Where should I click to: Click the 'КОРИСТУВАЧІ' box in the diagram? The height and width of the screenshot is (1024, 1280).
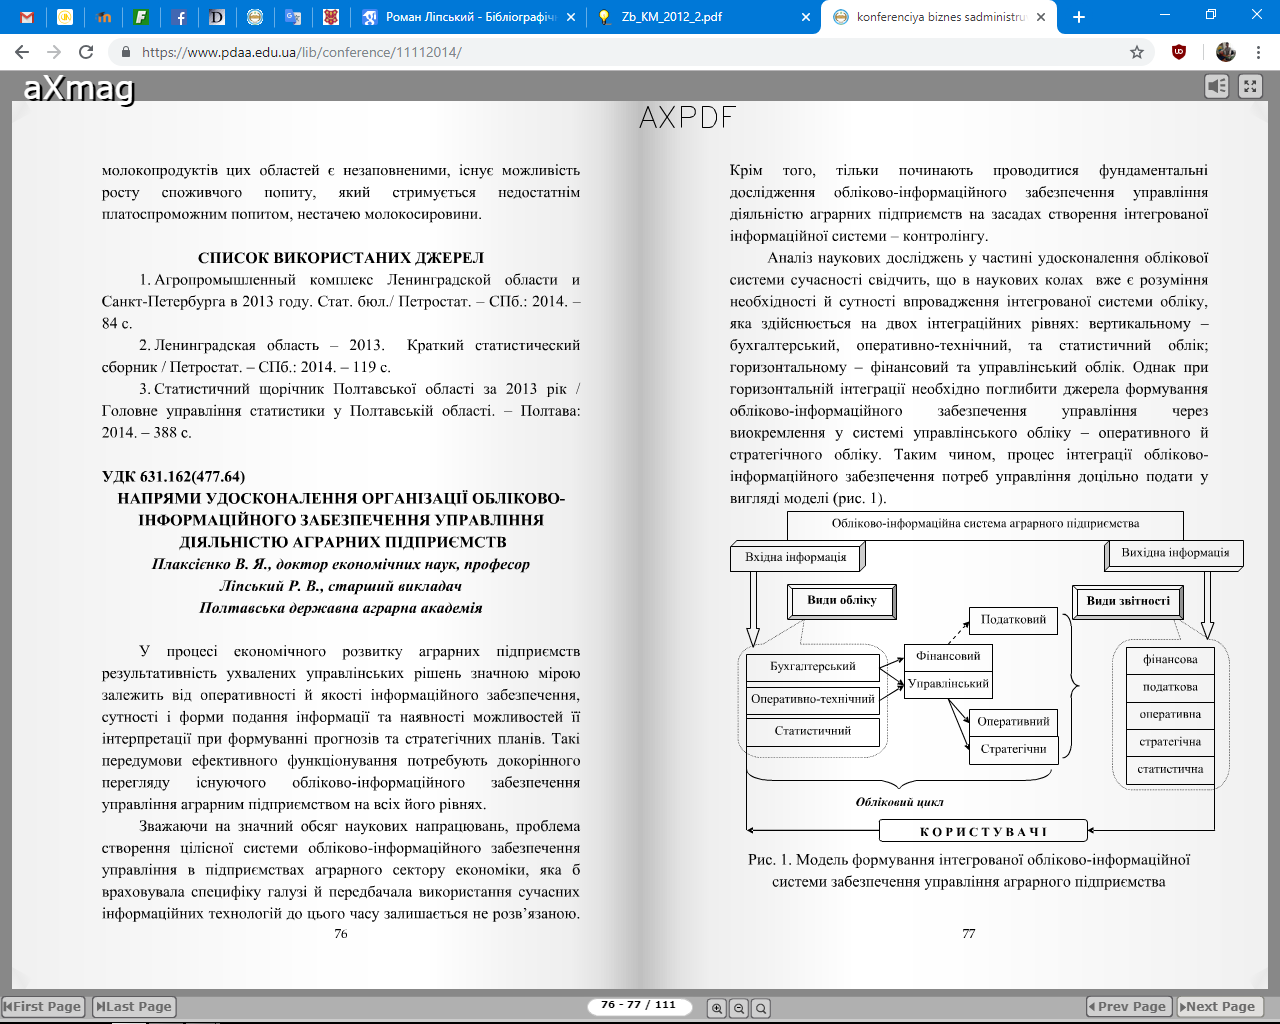pos(983,831)
